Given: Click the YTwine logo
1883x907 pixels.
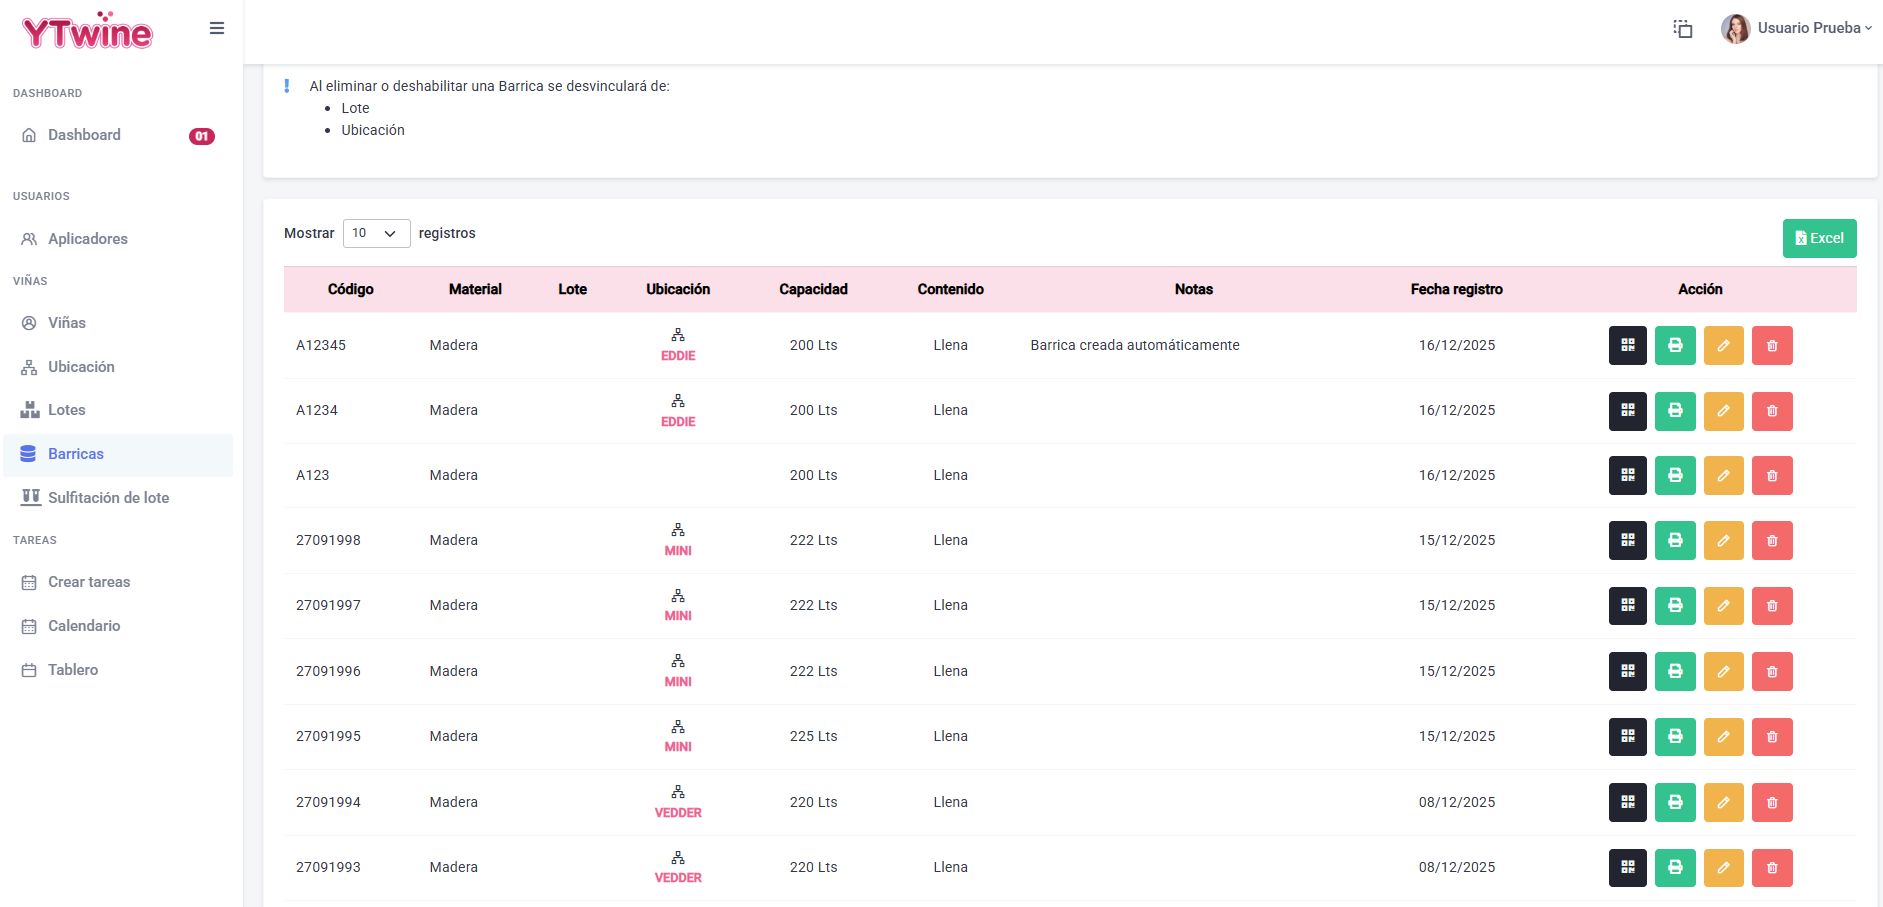Looking at the screenshot, I should pyautogui.click(x=87, y=31).
